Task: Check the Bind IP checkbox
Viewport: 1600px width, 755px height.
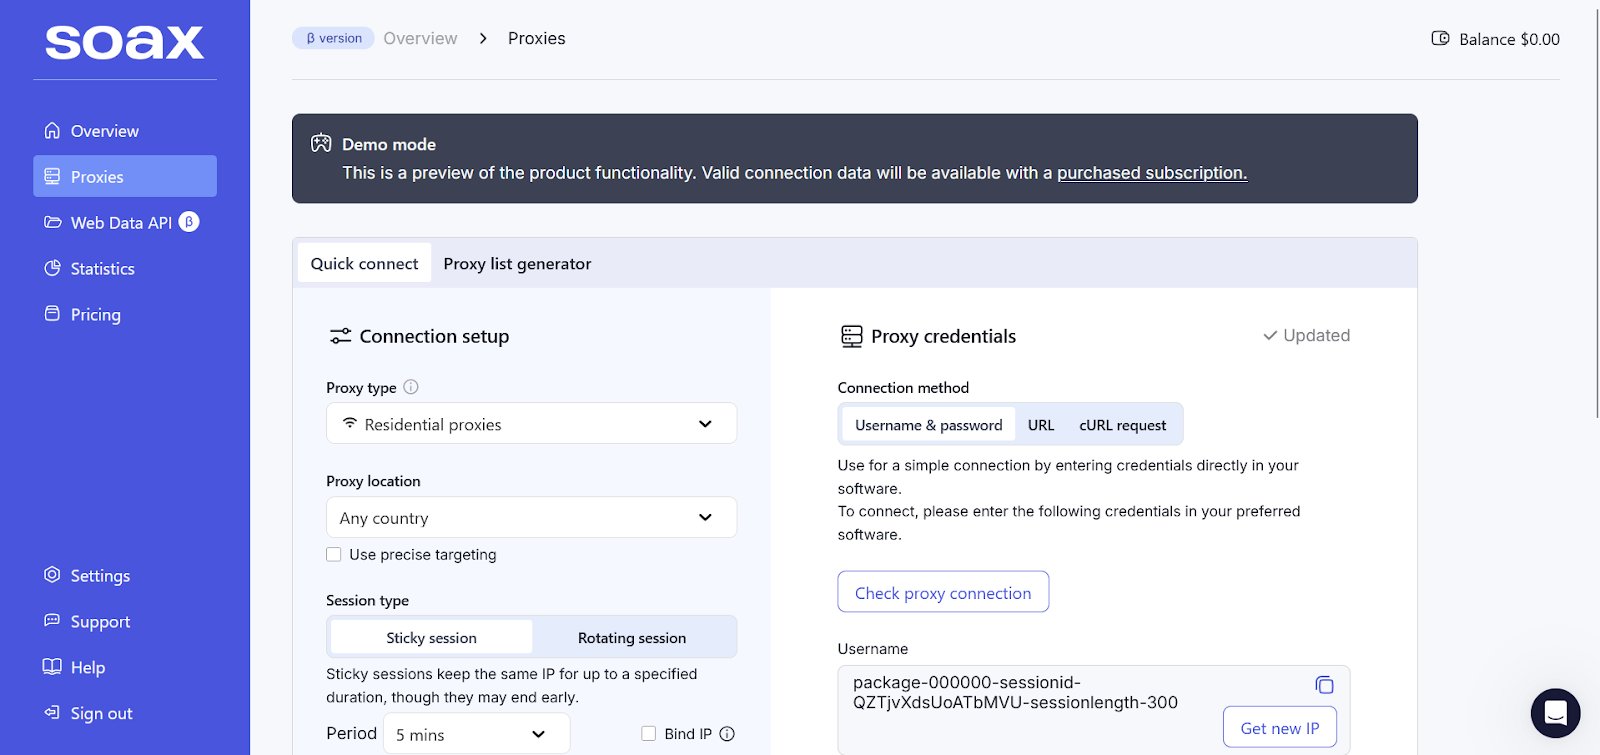Action: [648, 734]
